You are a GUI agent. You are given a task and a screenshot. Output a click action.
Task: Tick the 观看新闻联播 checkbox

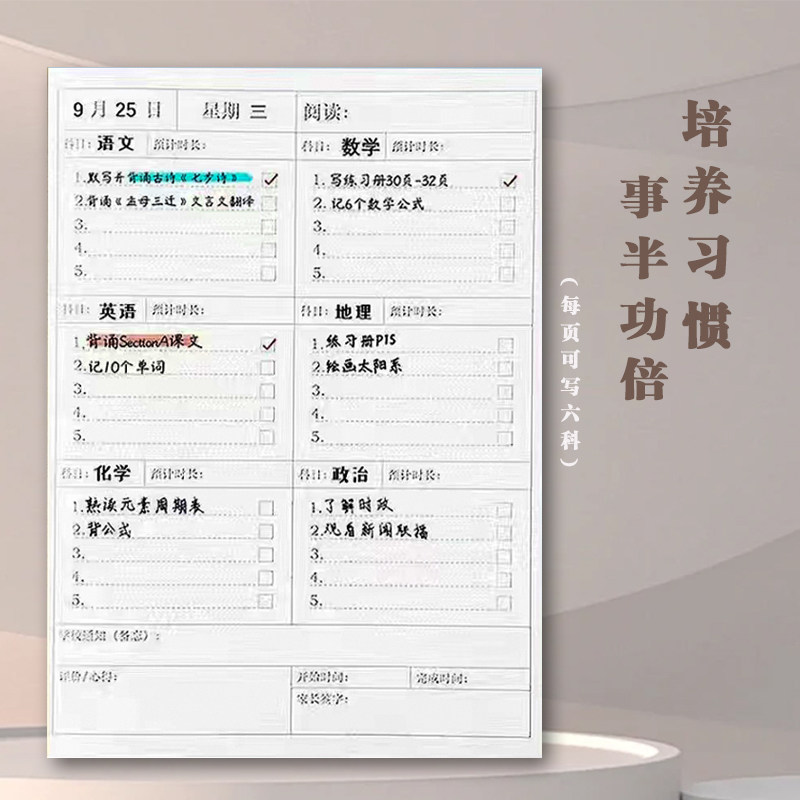point(504,533)
